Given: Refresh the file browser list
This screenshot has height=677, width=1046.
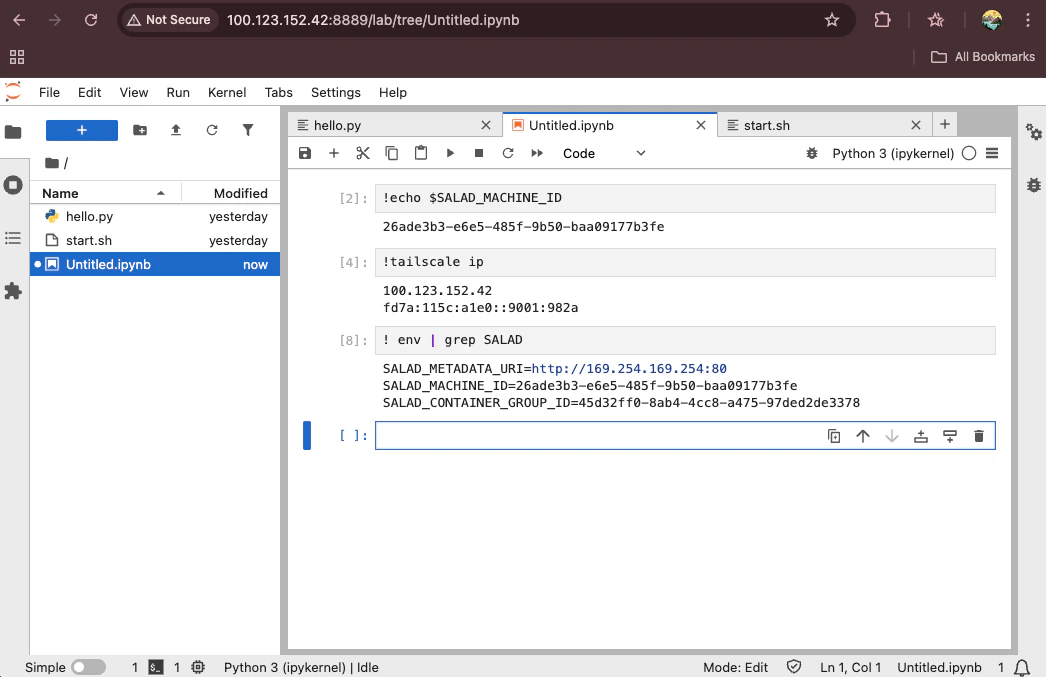Looking at the screenshot, I should (212, 130).
